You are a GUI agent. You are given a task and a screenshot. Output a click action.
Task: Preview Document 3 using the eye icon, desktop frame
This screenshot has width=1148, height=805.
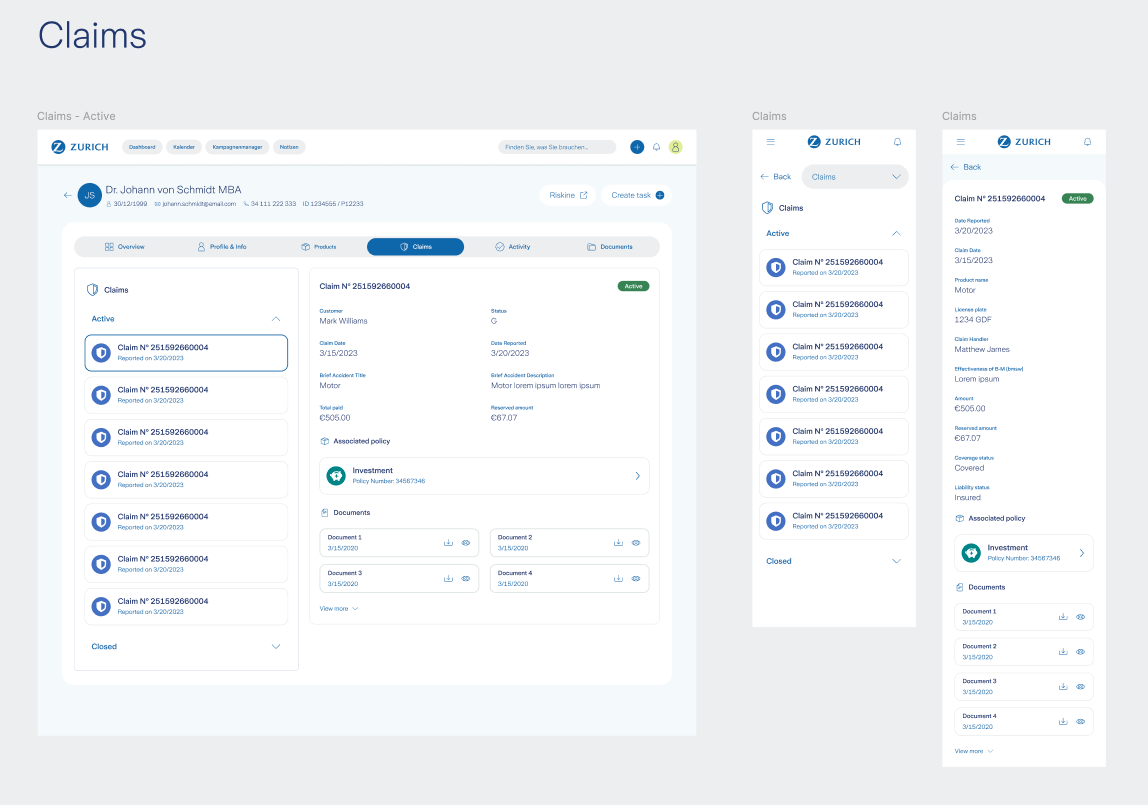pos(466,579)
